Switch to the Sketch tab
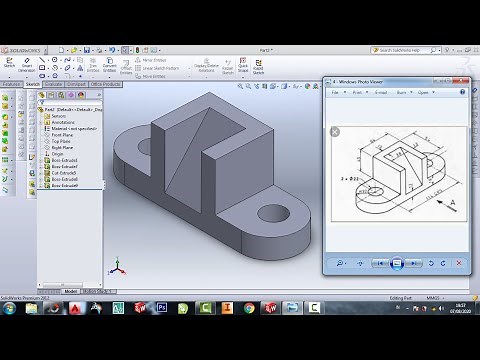Screen dimensions: 480x360 (x=33, y=84)
